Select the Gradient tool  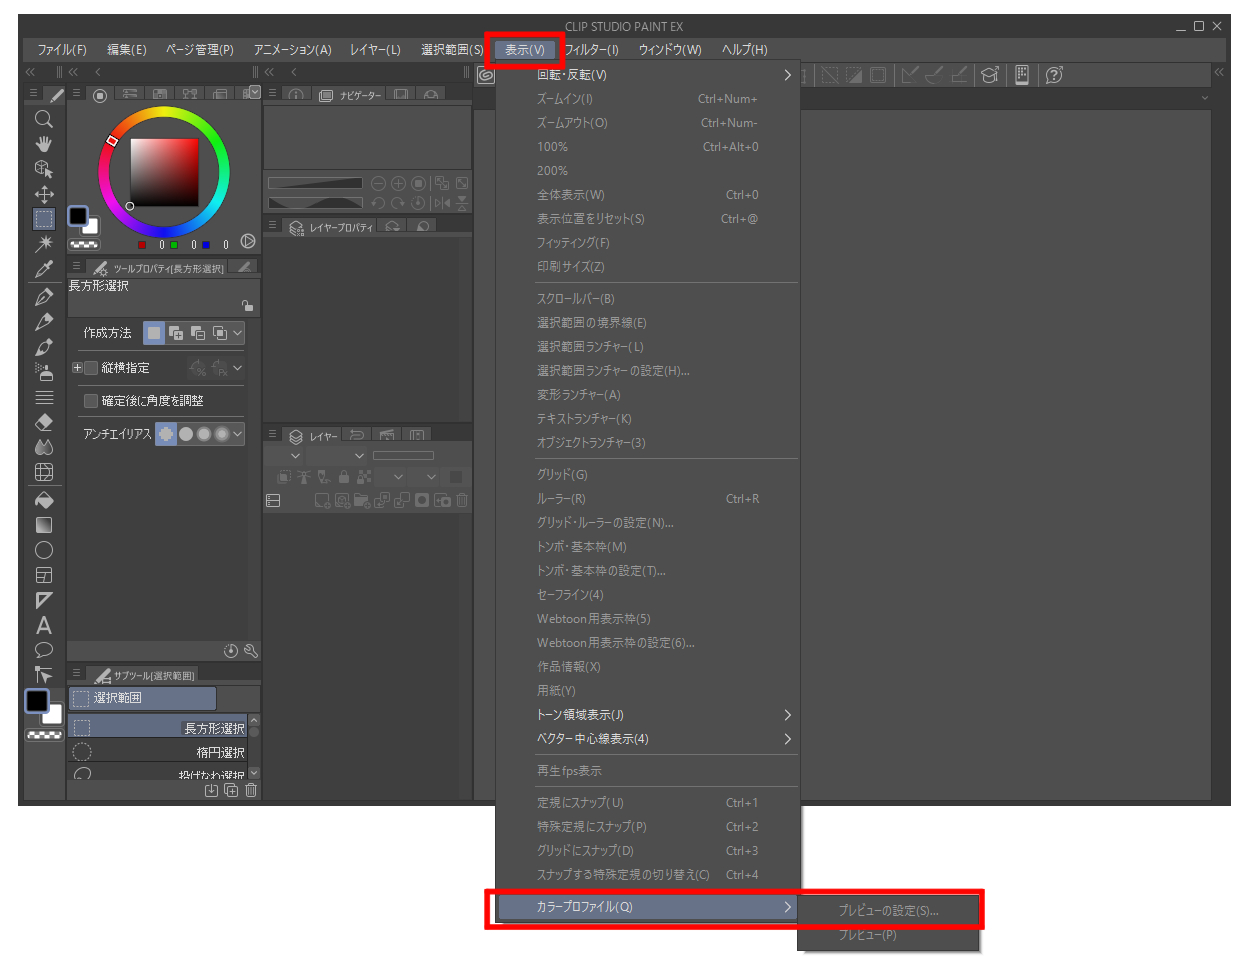[44, 525]
